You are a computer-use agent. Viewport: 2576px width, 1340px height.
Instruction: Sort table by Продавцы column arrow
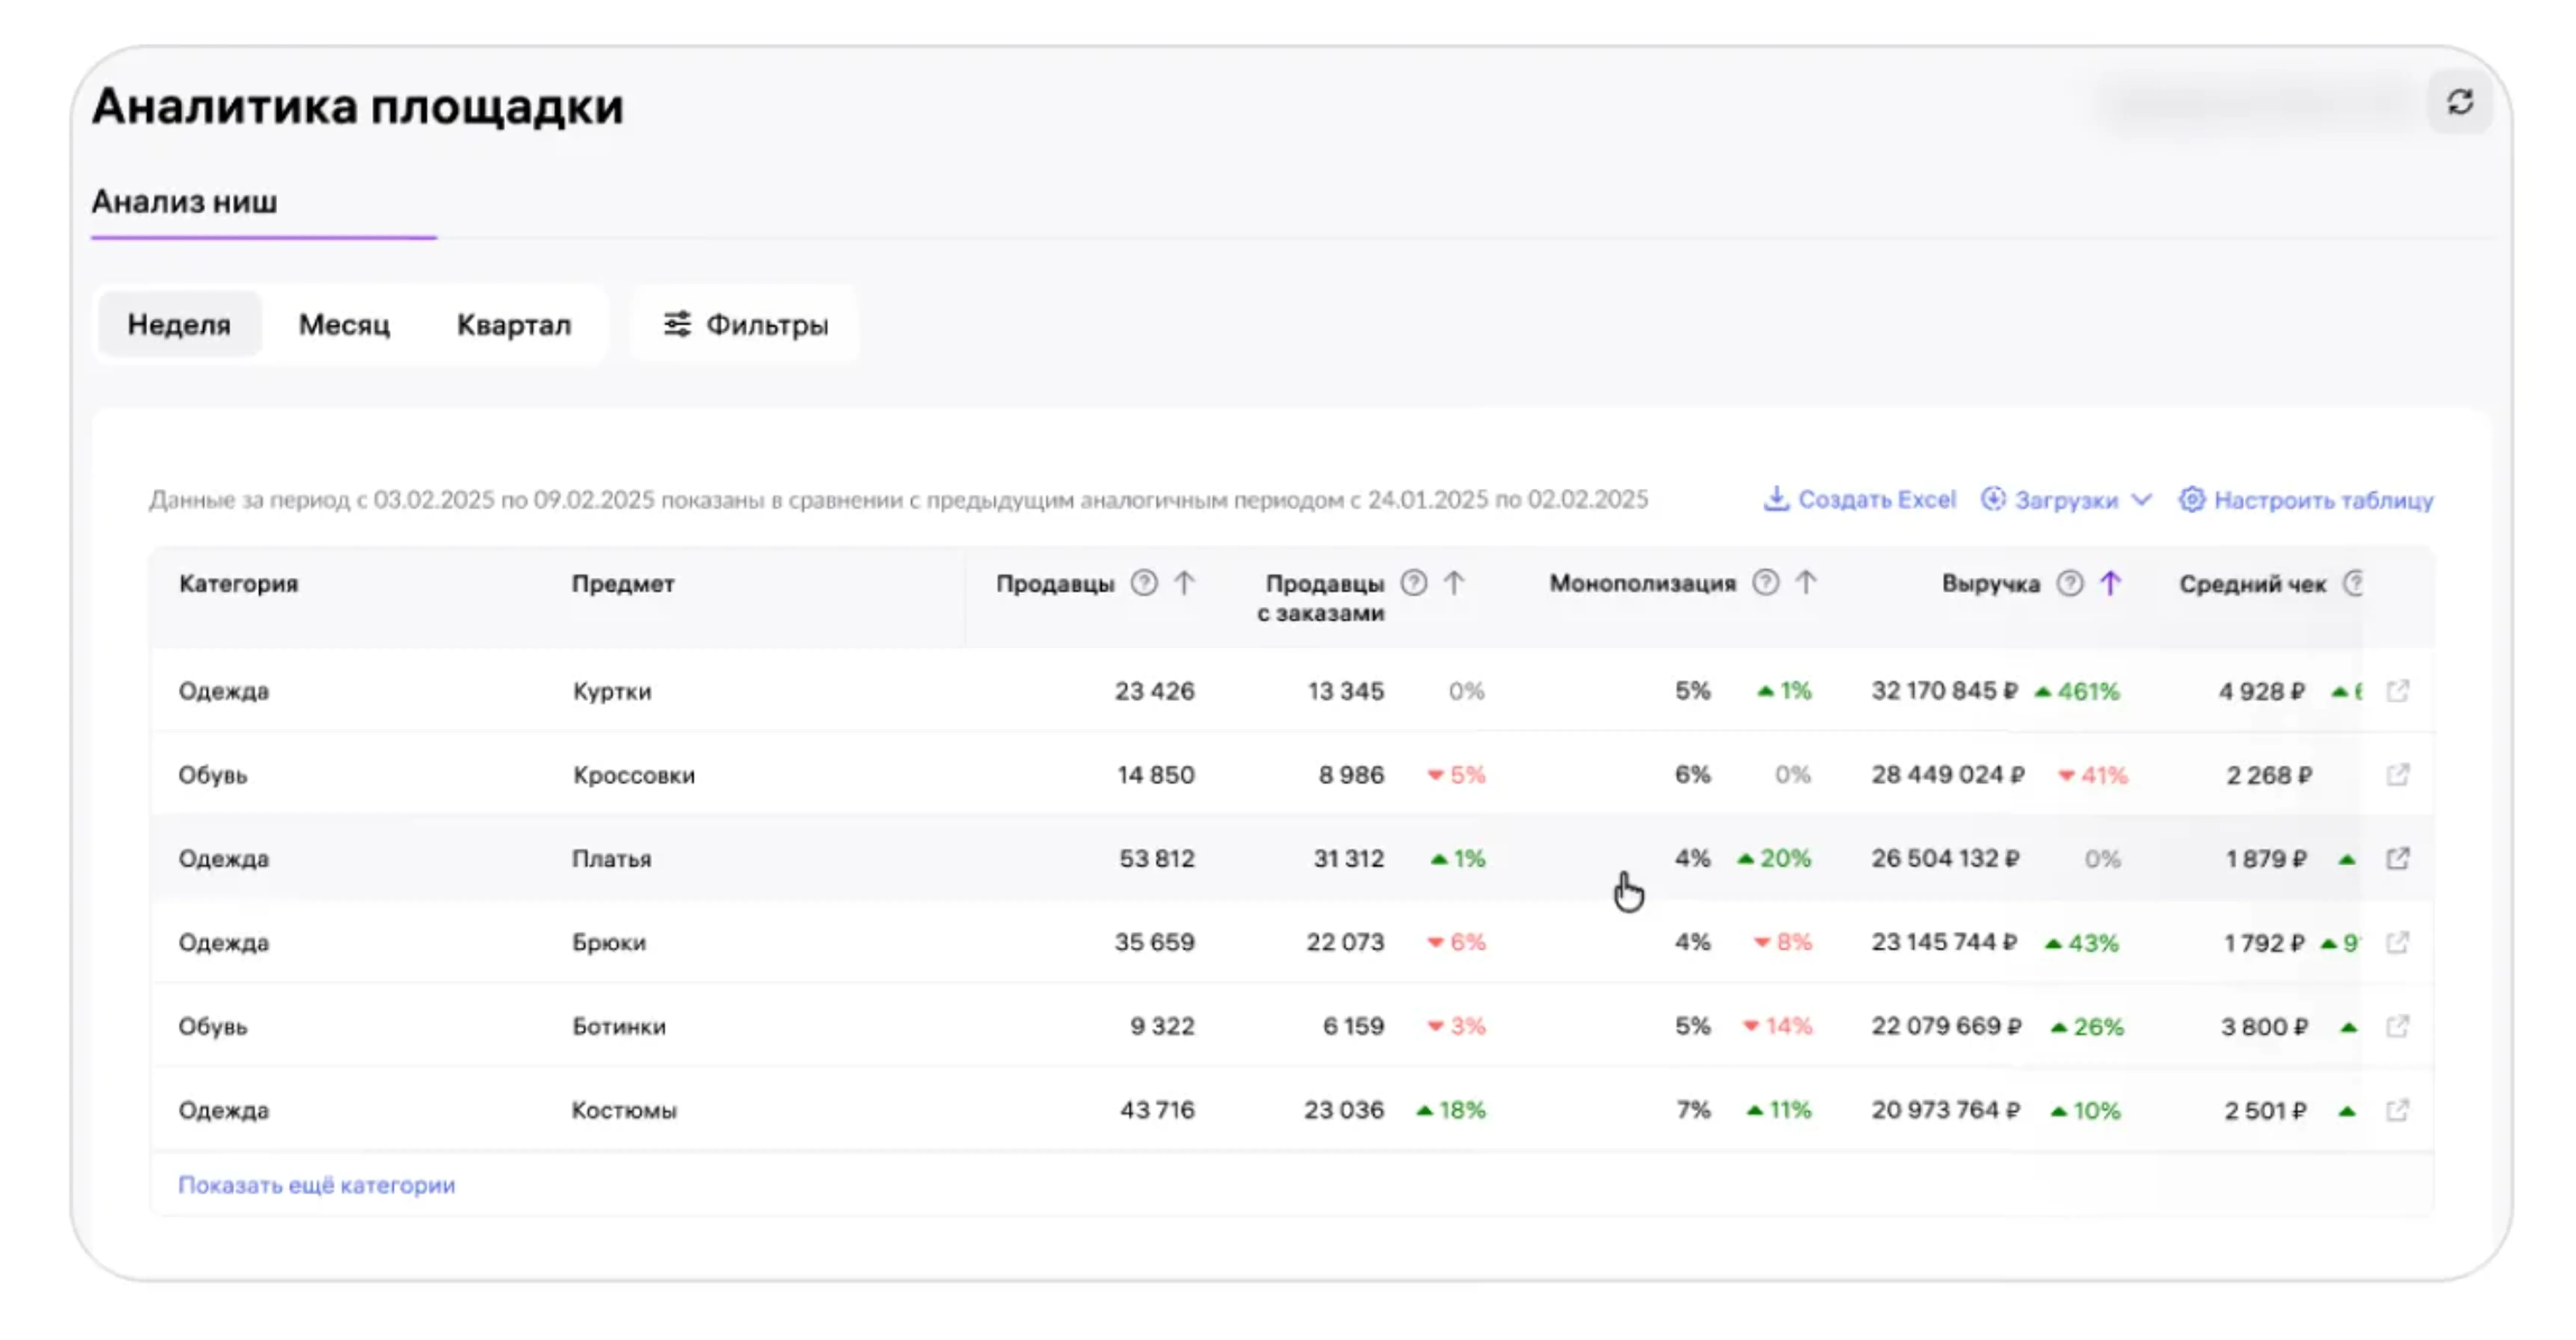point(1184,583)
